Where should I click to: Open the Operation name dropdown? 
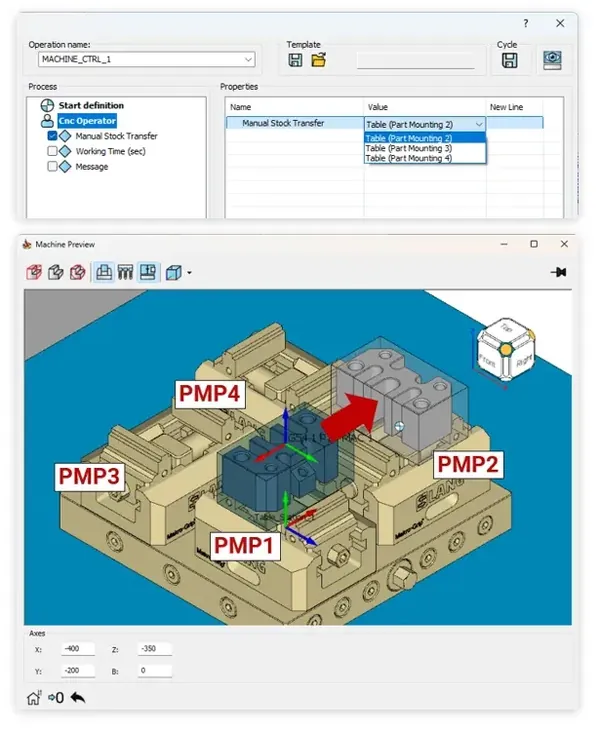click(248, 60)
